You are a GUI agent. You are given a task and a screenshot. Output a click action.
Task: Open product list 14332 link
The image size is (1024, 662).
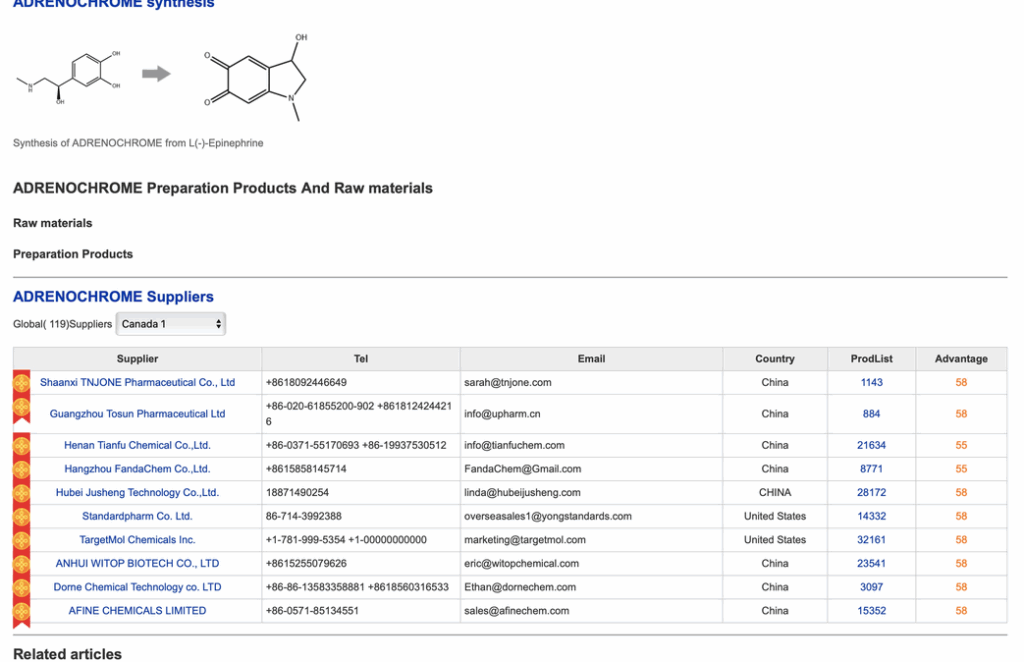click(871, 516)
